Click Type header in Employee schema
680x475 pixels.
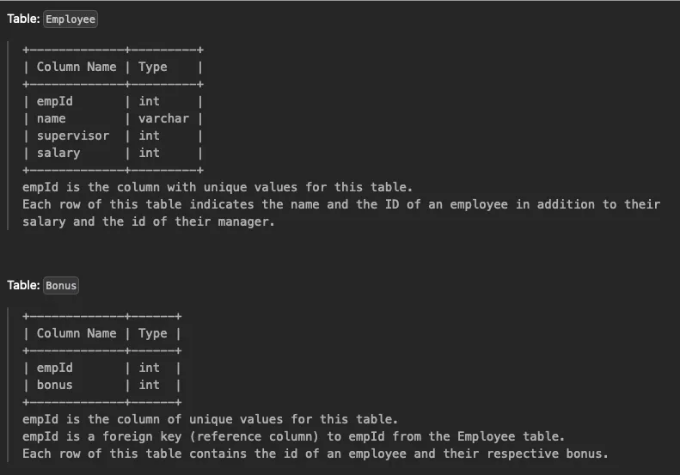[x=153, y=67]
